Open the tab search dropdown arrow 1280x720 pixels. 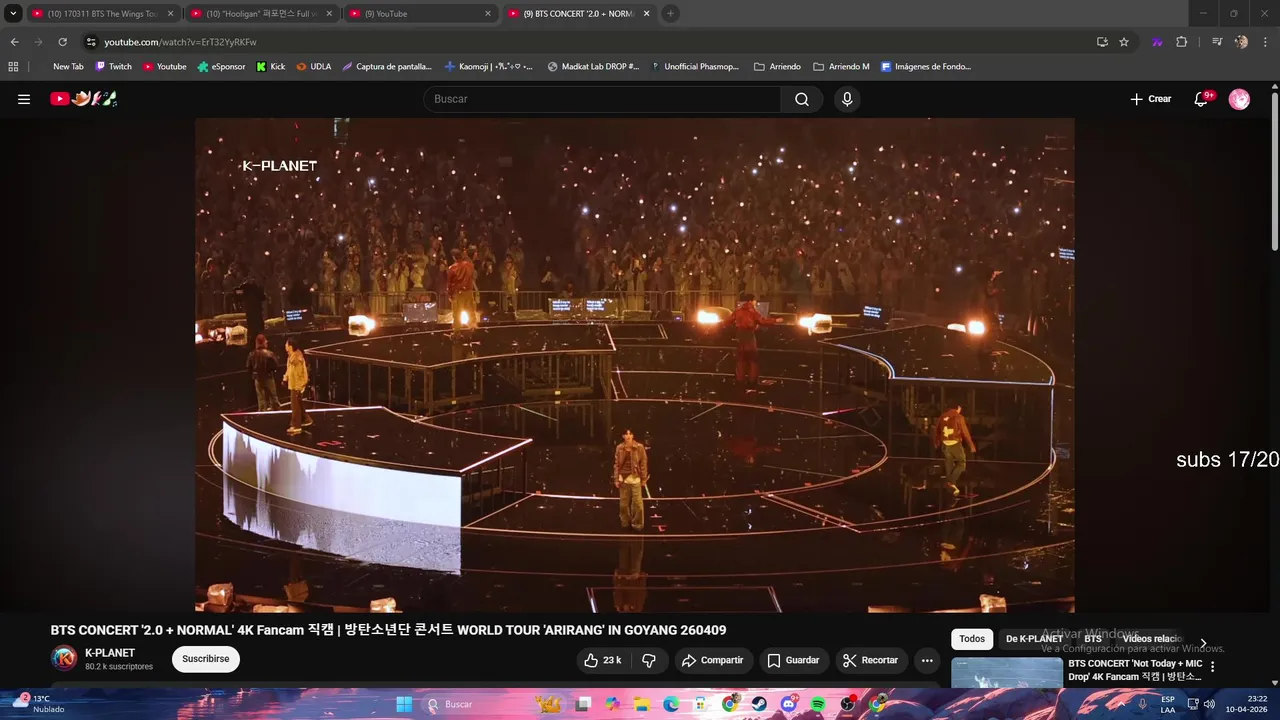(13, 14)
